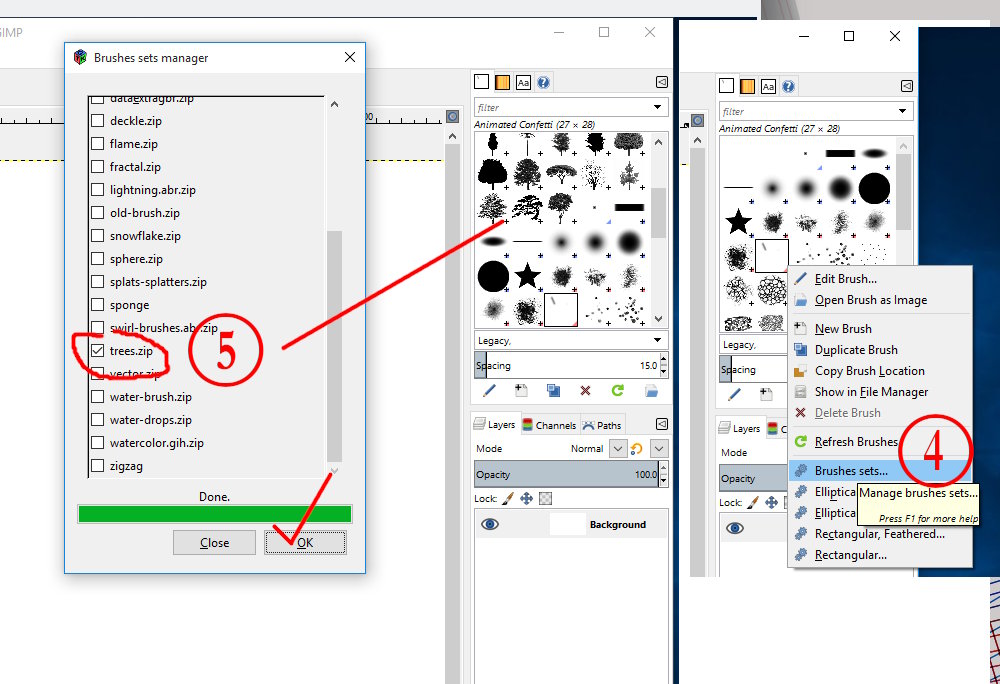1000x684 pixels.
Task: Switch to the Channels tab
Action: point(549,425)
